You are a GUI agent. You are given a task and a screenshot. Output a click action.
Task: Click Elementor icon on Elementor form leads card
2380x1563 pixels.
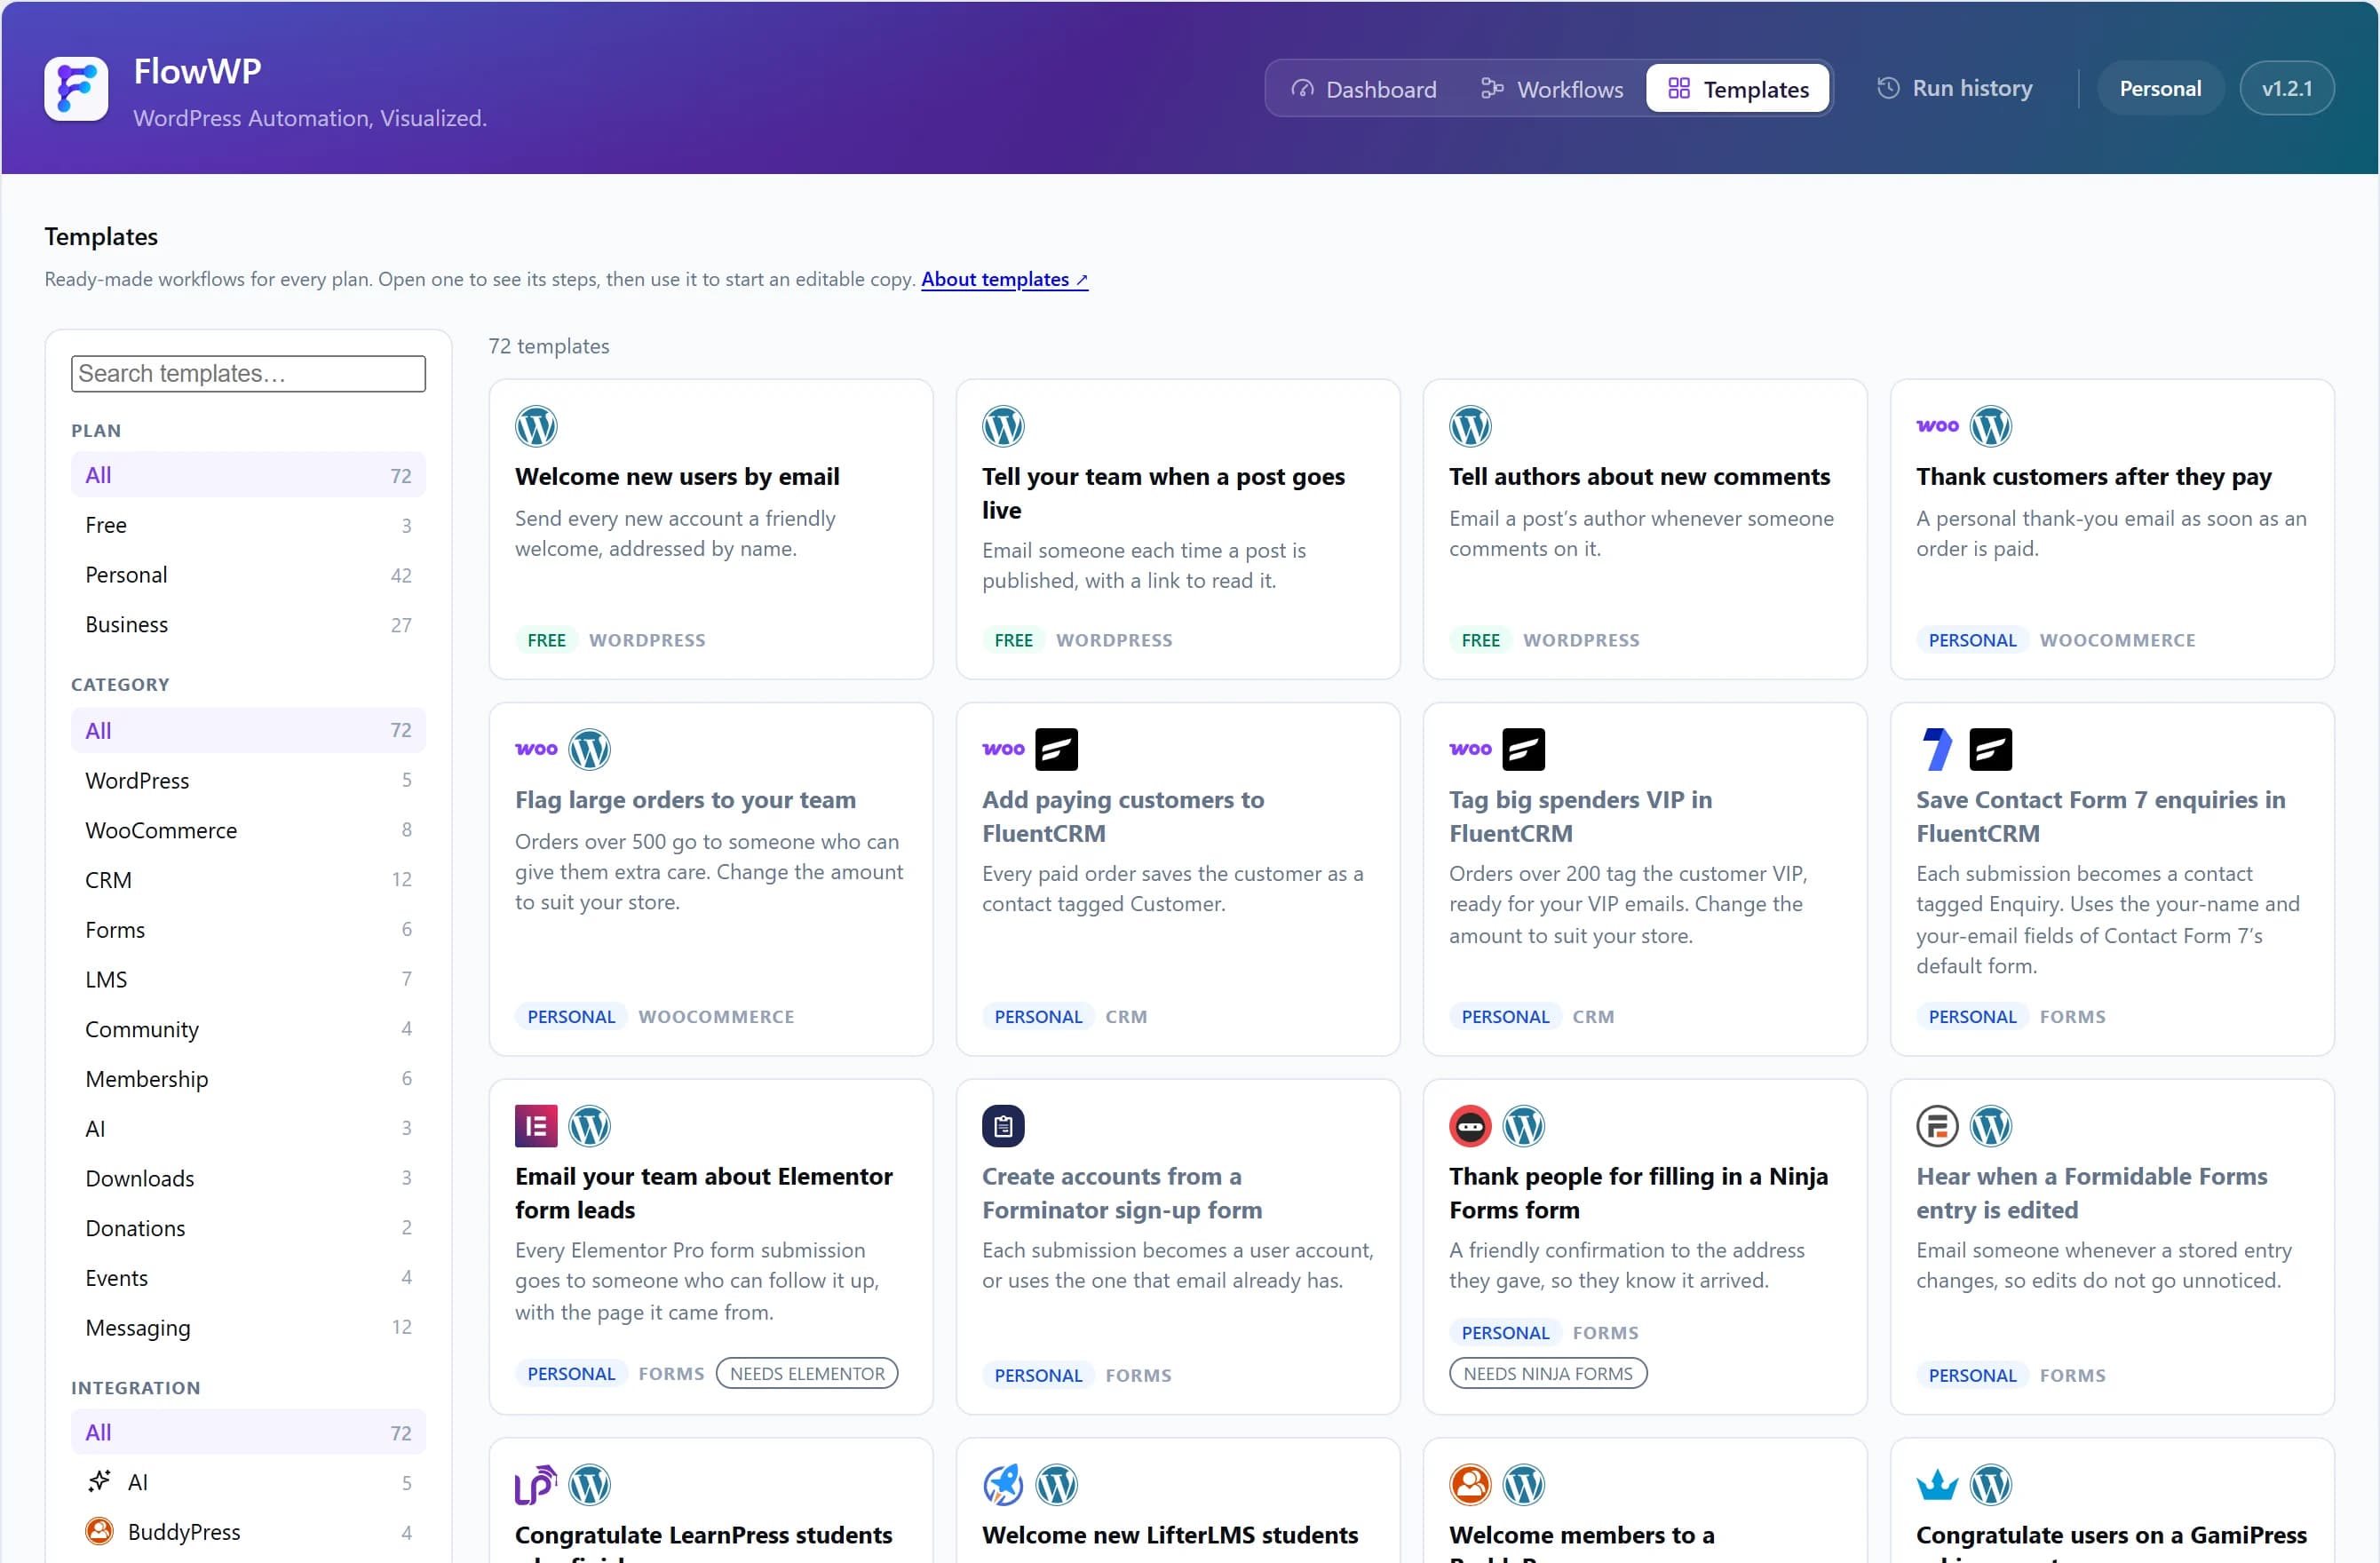pyautogui.click(x=536, y=1126)
